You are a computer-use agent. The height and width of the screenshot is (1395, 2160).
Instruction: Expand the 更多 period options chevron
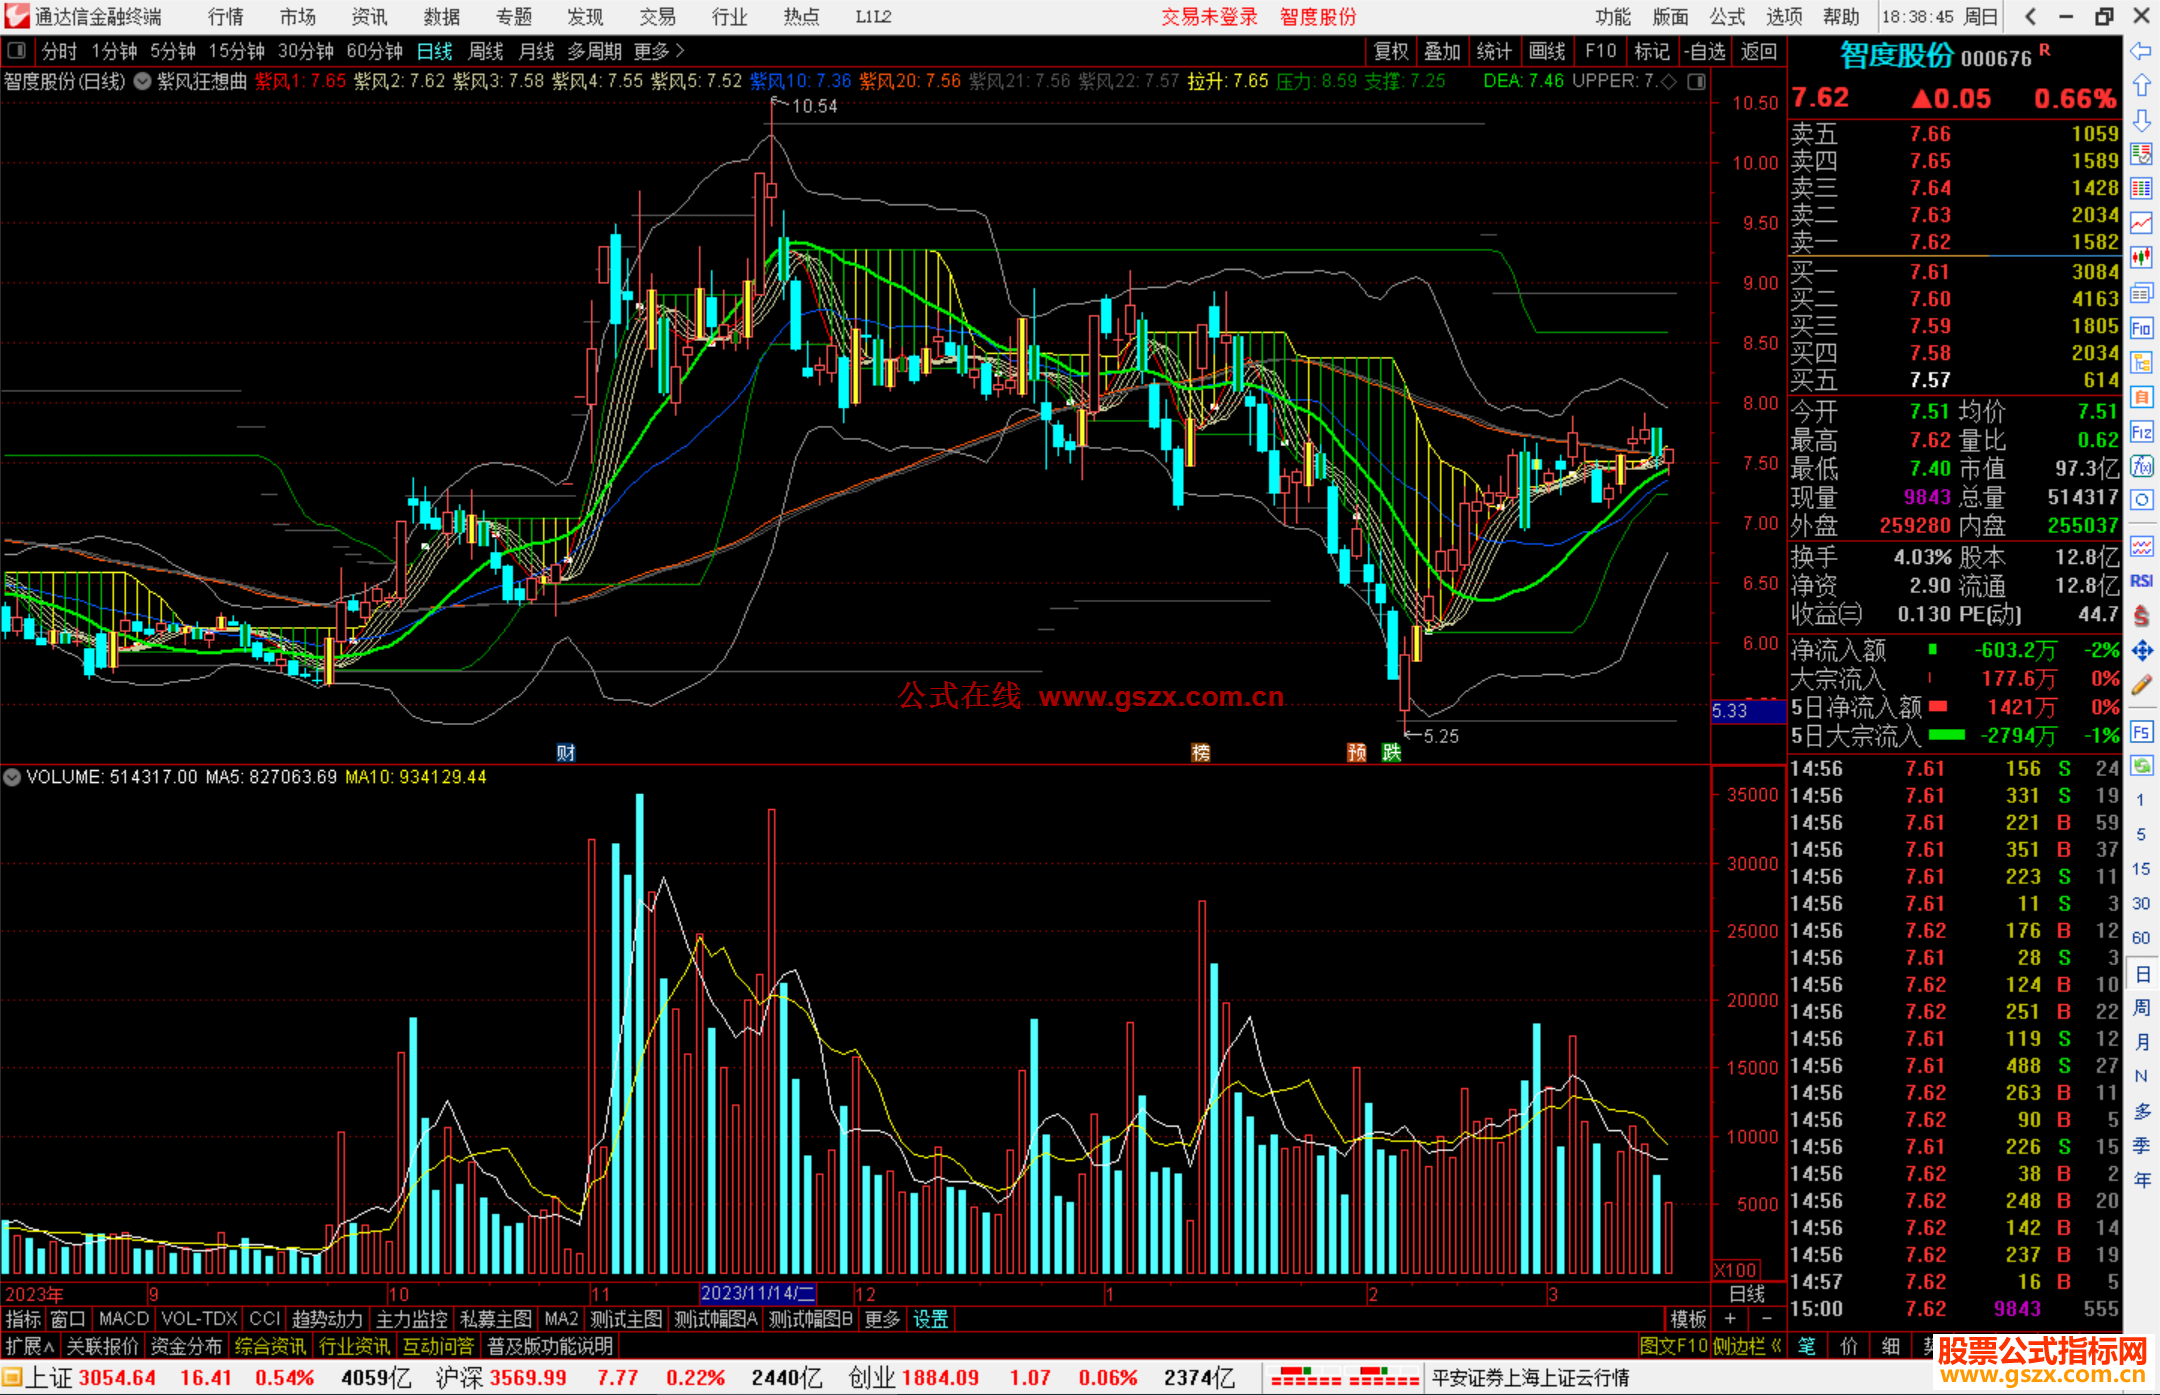pos(680,50)
